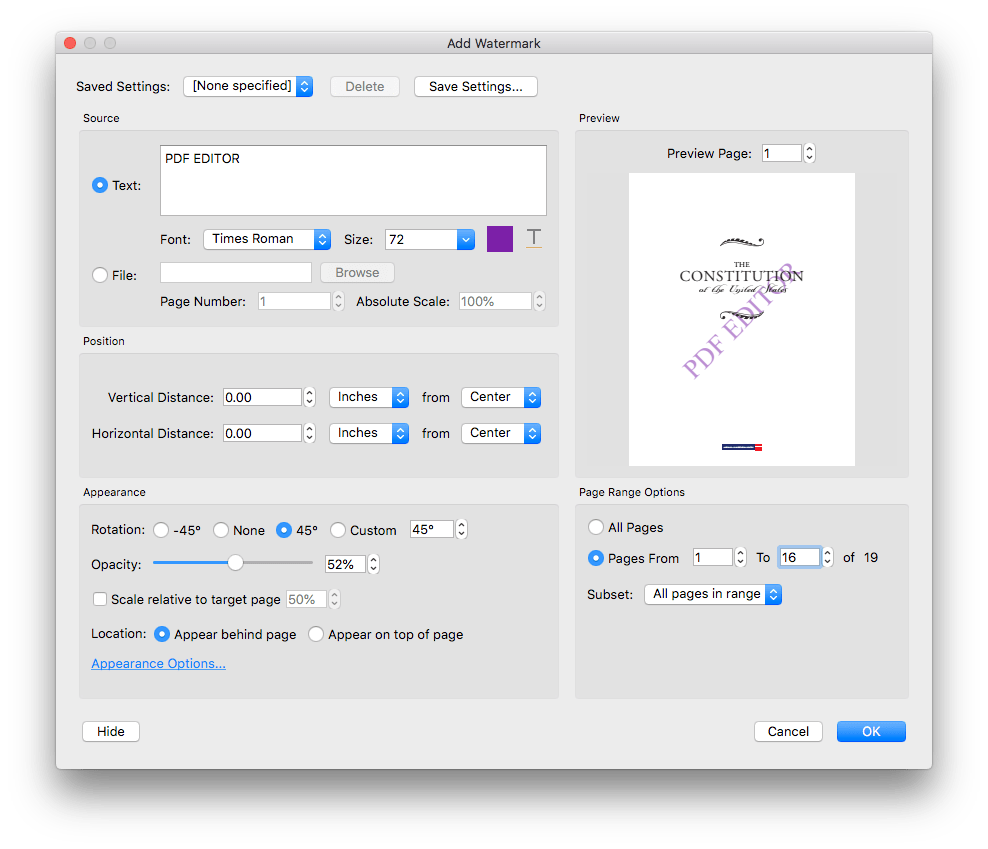Click the Opacity percentage field

tap(345, 564)
